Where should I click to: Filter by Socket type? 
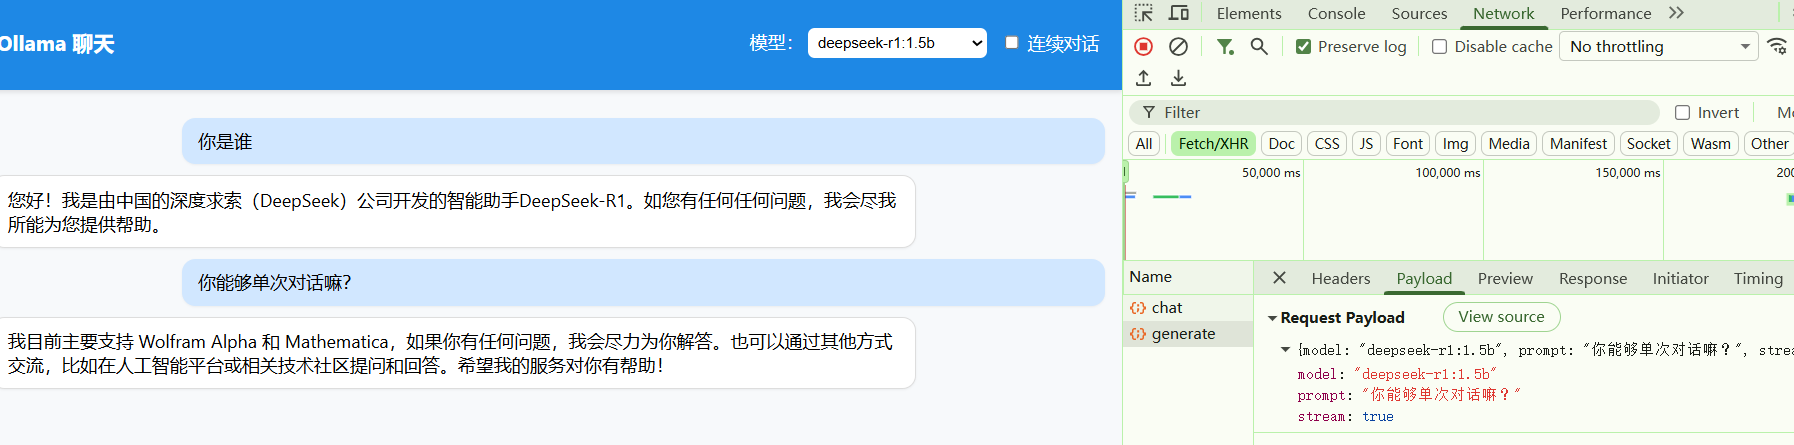[1648, 144]
